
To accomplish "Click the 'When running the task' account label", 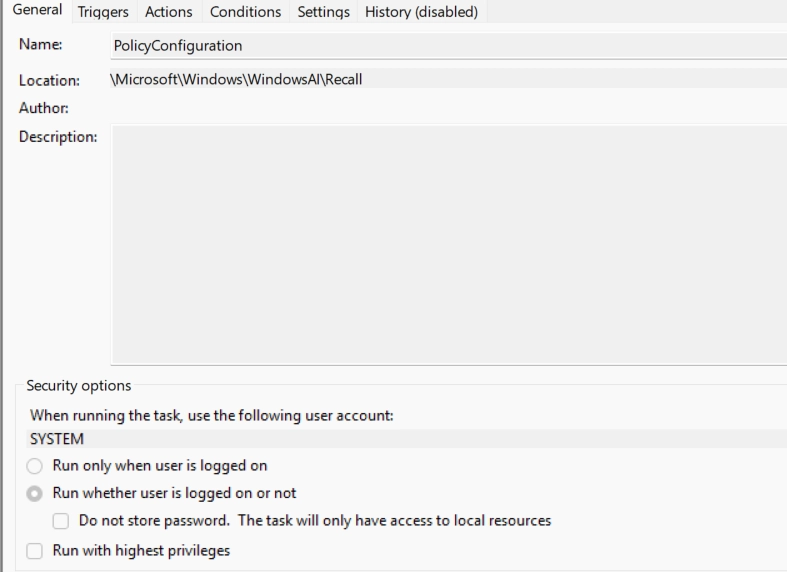I will 212,417.
